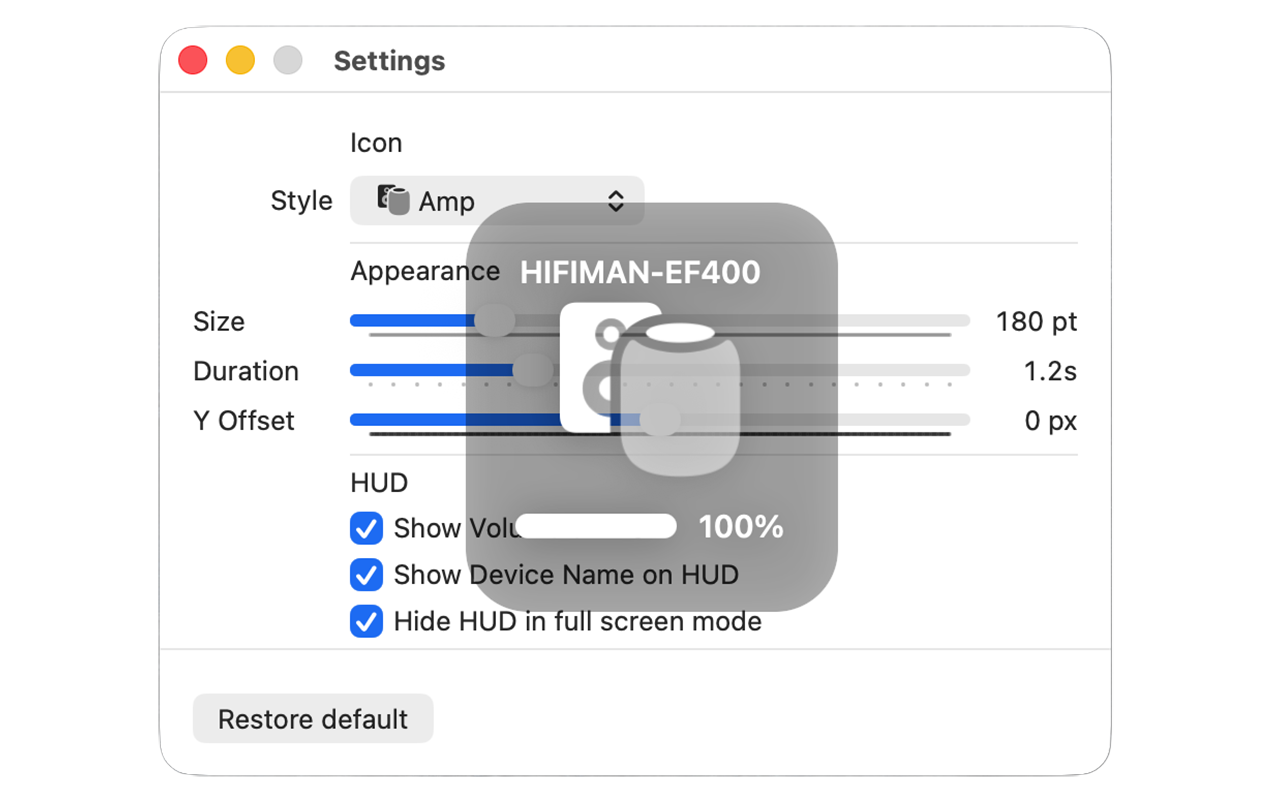Click the Size slider knob

pyautogui.click(x=494, y=321)
